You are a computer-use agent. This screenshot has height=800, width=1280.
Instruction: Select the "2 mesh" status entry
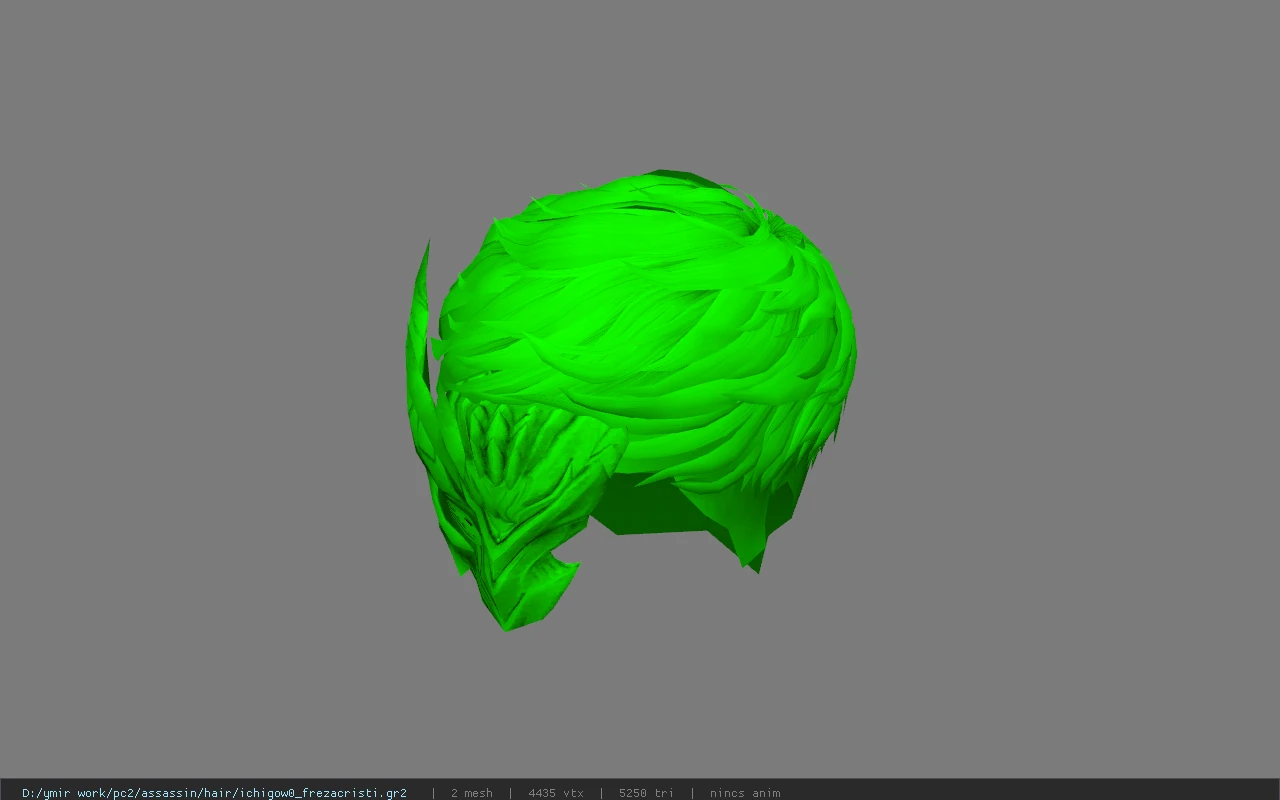tap(472, 793)
